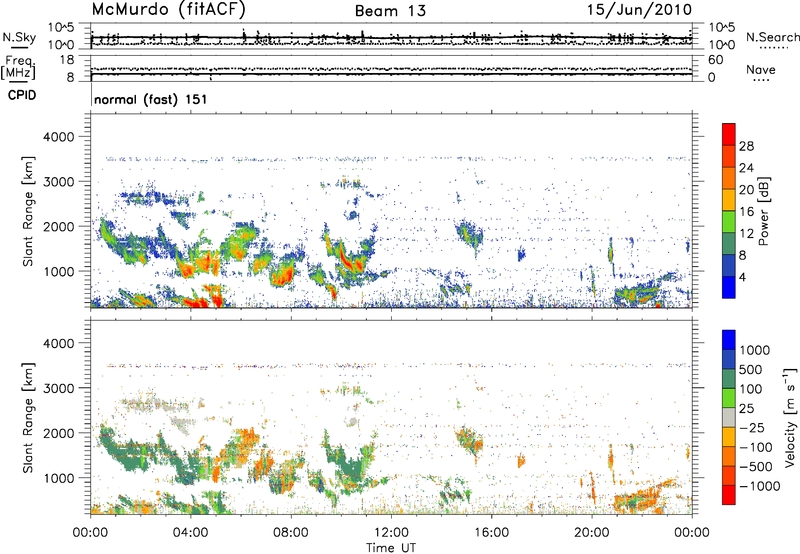Click the 'normal (fast) 151' text

[151, 99]
